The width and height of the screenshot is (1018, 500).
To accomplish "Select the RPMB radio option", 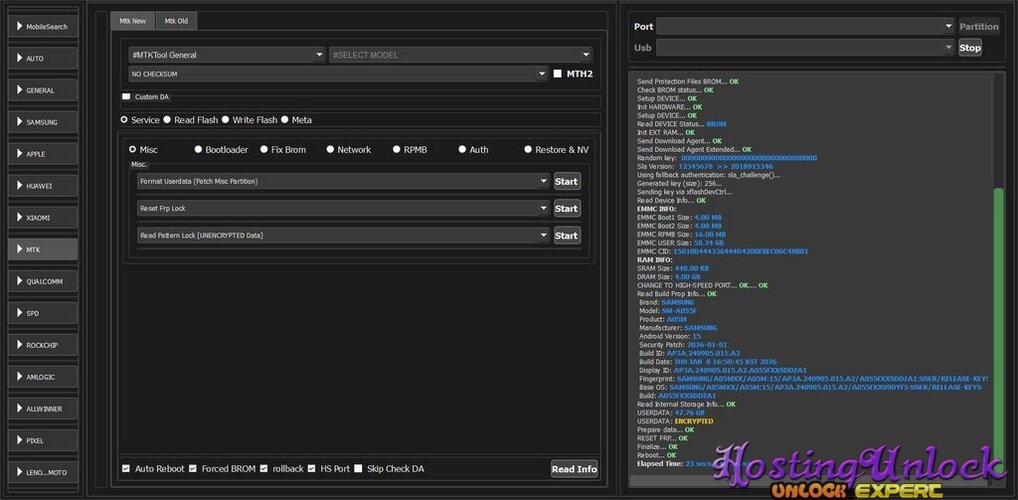I will (x=396, y=149).
